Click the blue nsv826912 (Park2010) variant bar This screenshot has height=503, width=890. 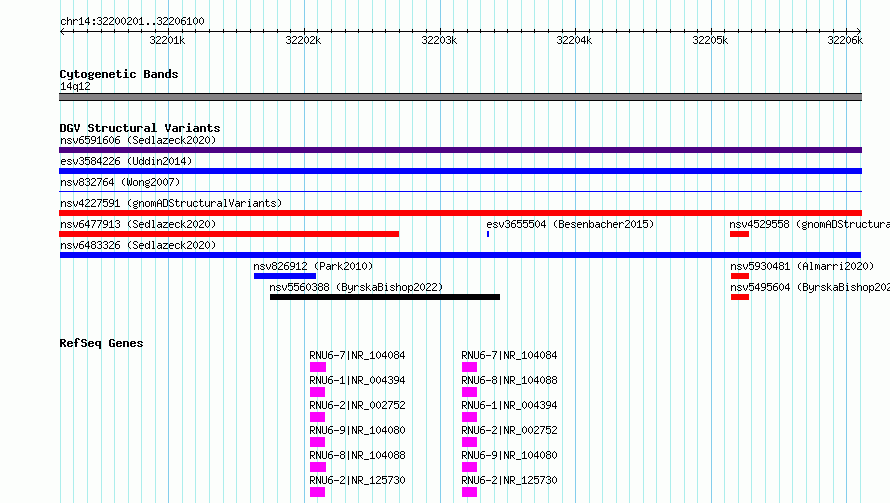[285, 276]
